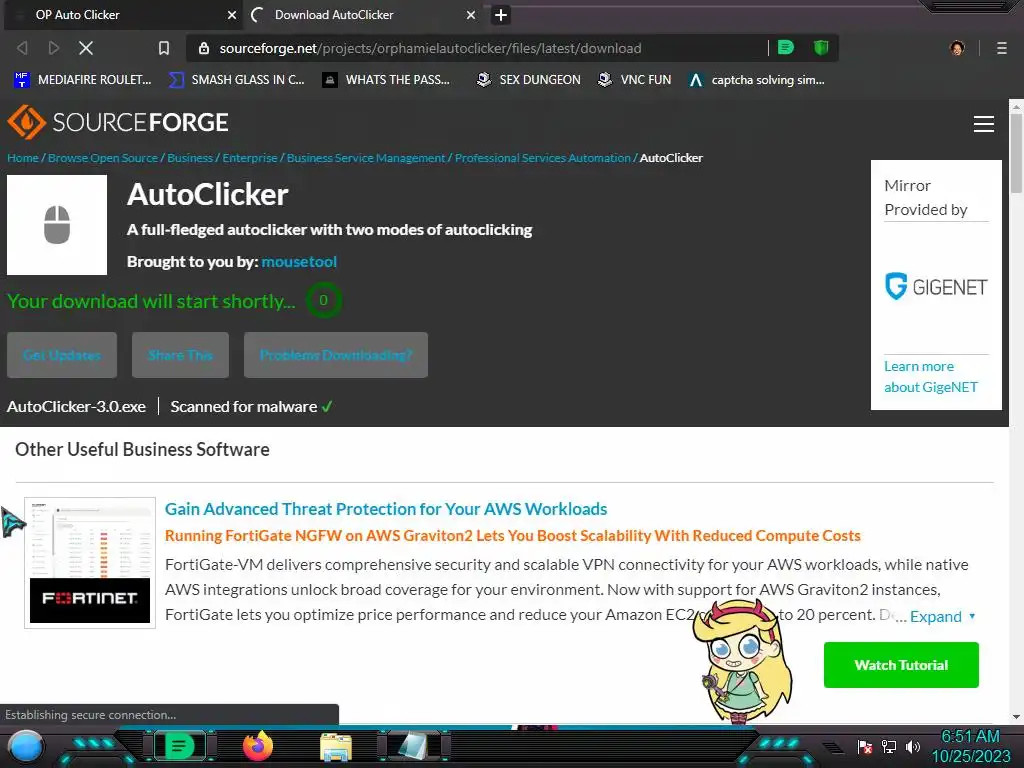The image size is (1024, 768).
Task: Open the taskbar clock and date
Action: point(970,746)
